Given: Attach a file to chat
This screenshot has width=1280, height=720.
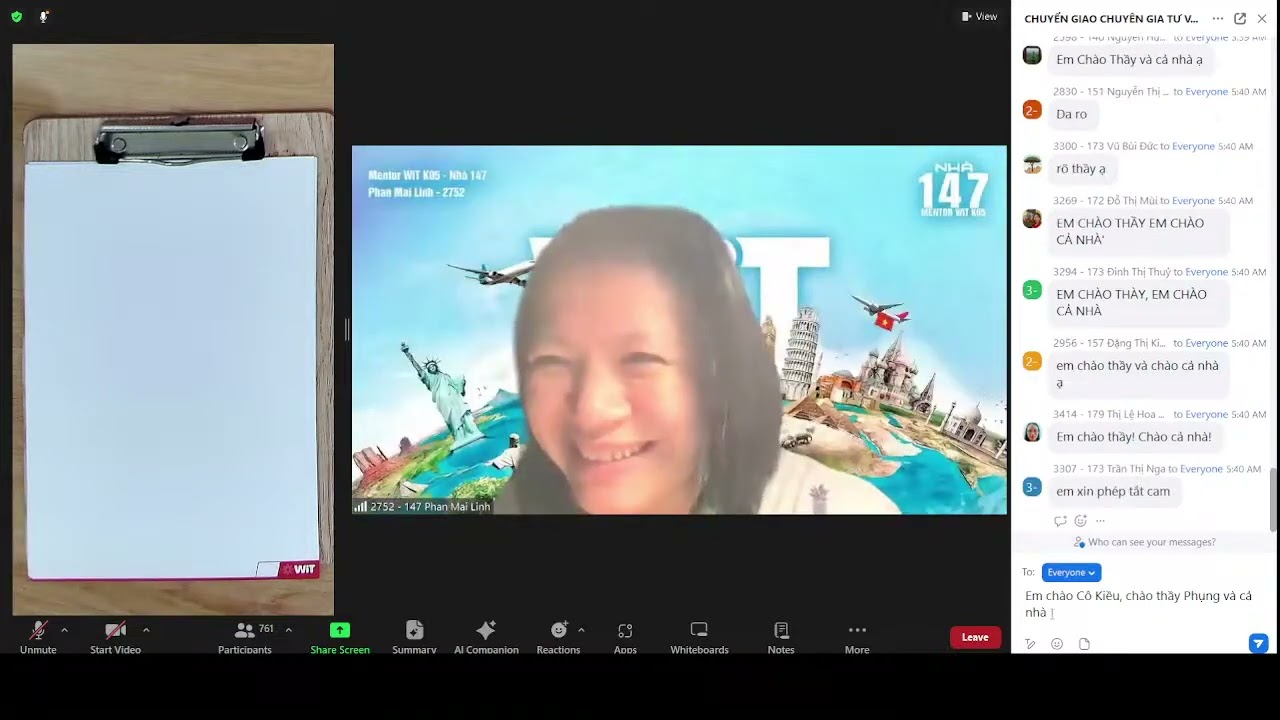Looking at the screenshot, I should pos(1084,644).
